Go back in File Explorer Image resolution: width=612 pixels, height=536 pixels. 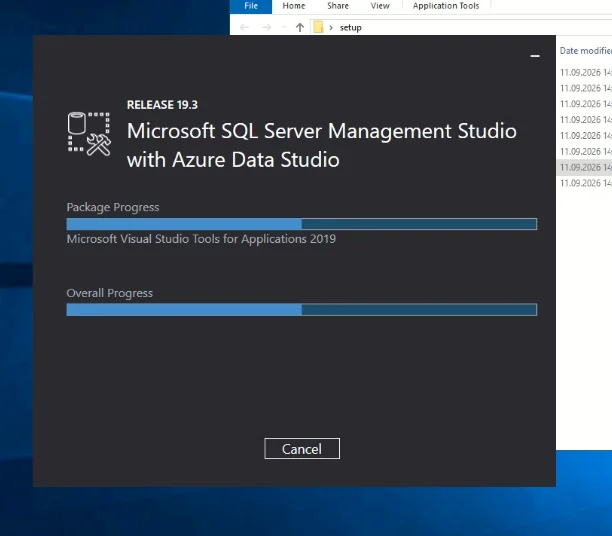pyautogui.click(x=244, y=27)
